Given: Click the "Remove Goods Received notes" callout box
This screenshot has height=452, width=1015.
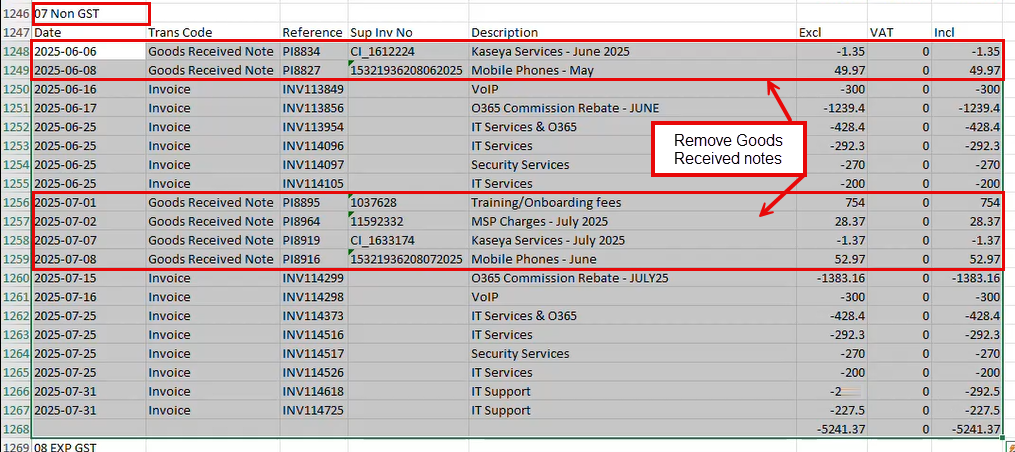Looking at the screenshot, I should [x=727, y=150].
